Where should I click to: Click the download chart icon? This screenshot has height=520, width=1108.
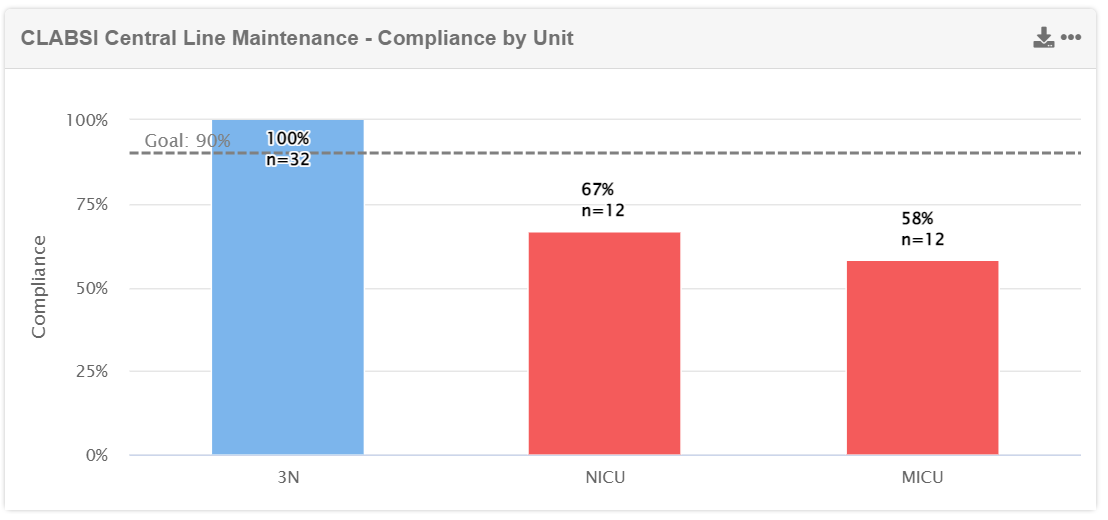click(1044, 38)
